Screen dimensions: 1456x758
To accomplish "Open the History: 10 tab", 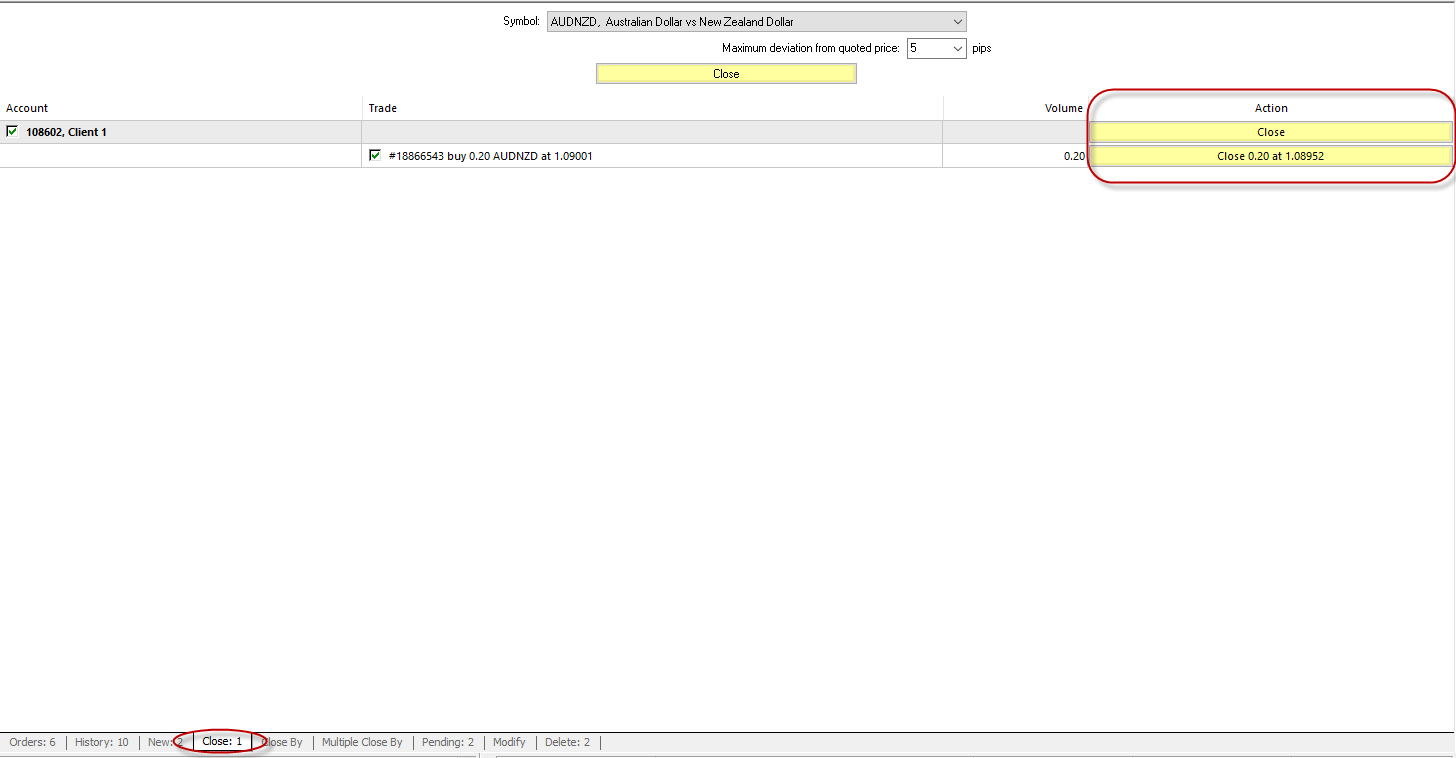I will pos(102,742).
